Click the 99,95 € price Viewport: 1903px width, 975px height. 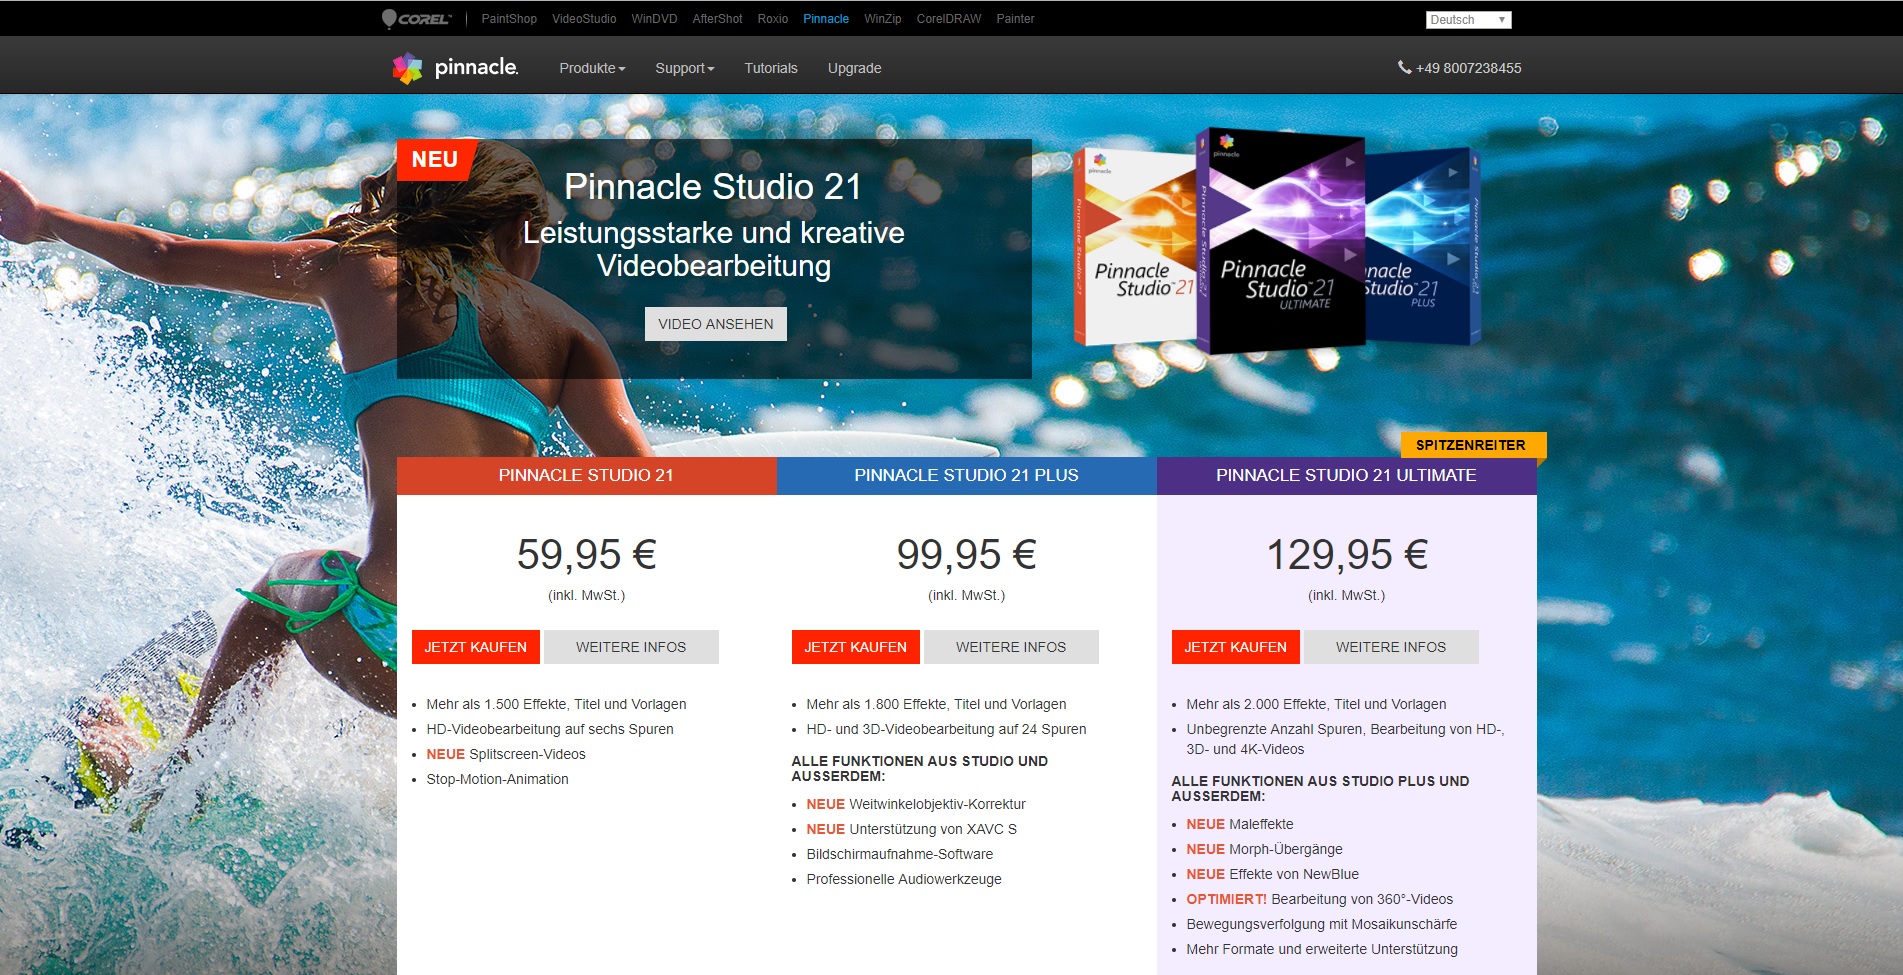[x=967, y=554]
